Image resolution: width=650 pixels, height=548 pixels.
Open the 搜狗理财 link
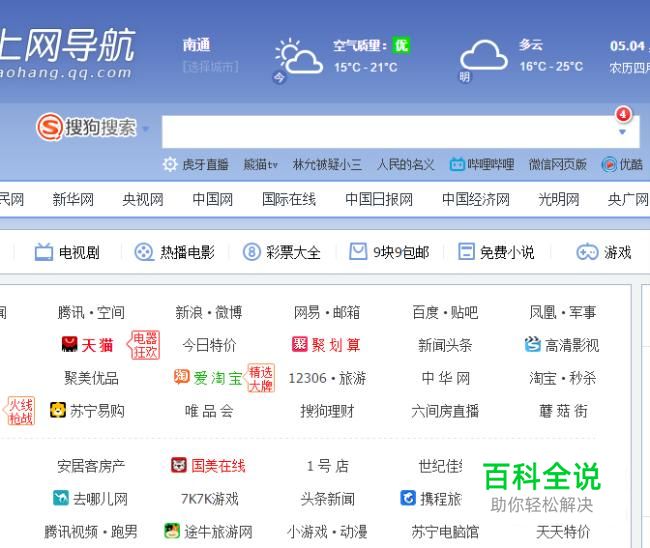point(327,411)
